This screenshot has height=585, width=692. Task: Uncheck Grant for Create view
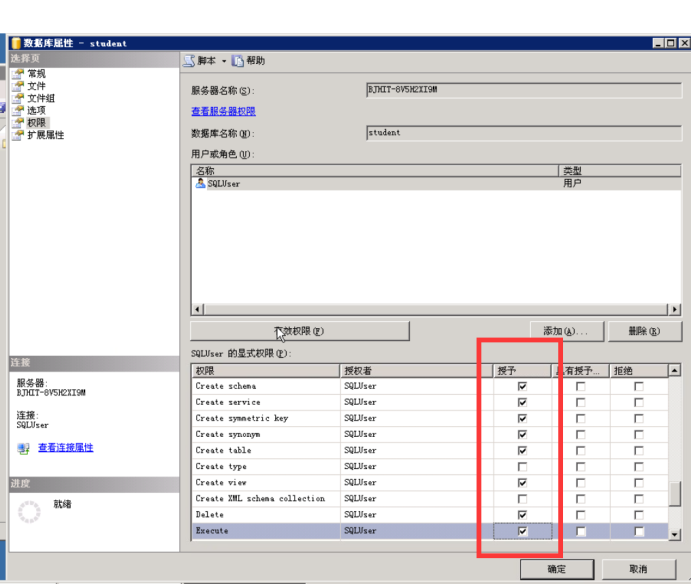click(x=522, y=483)
